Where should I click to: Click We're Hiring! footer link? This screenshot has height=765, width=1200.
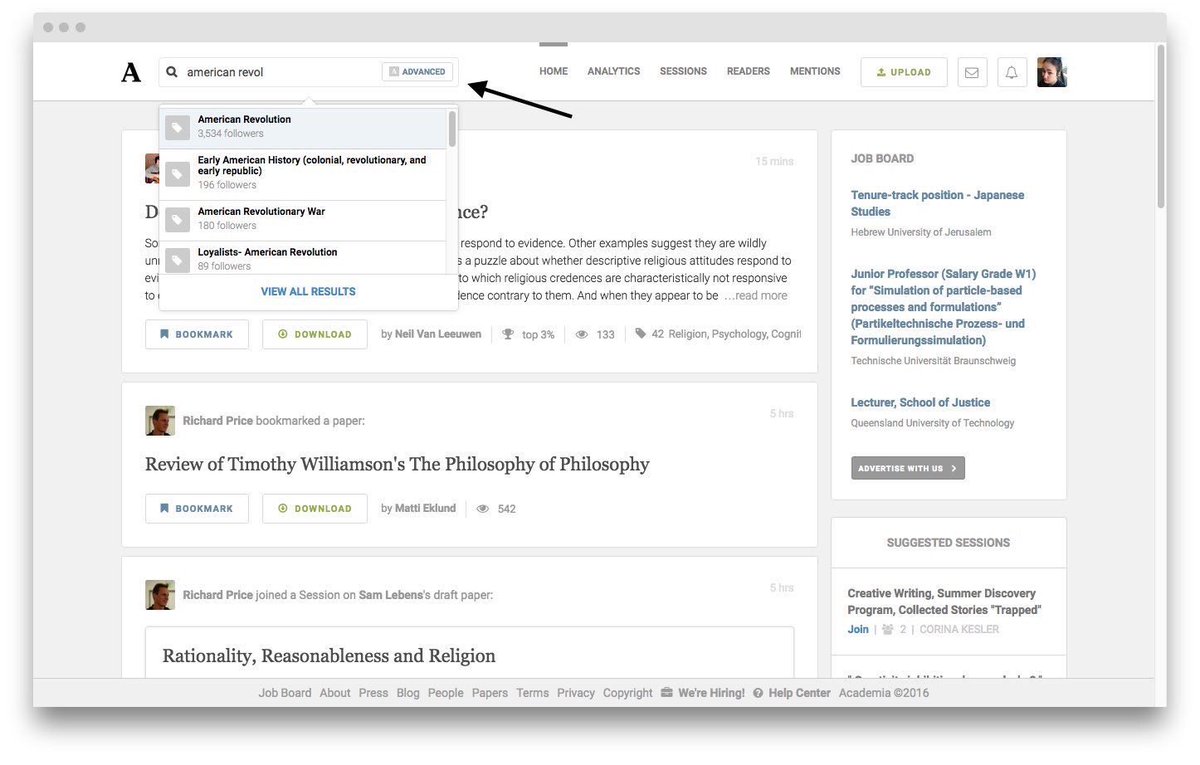[711, 693]
